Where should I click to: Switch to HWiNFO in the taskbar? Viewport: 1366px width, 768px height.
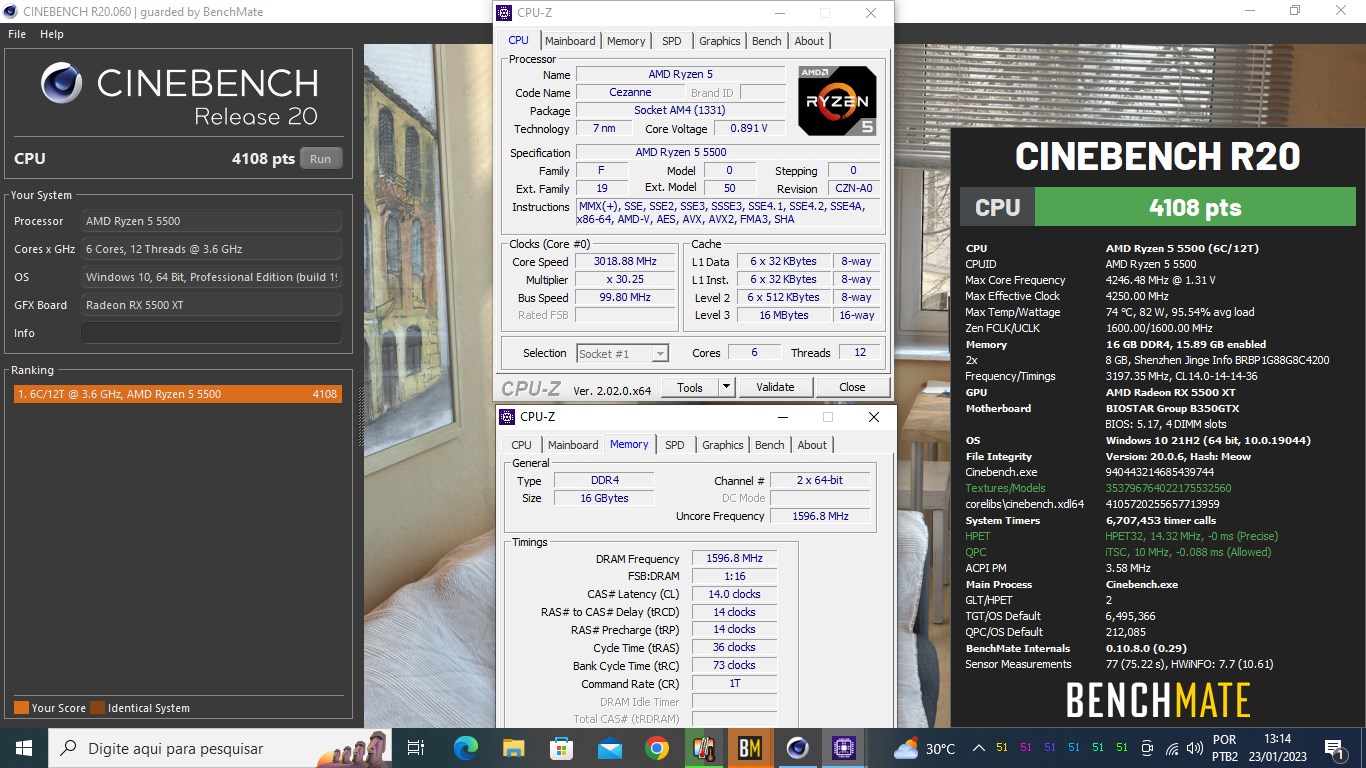(704, 748)
